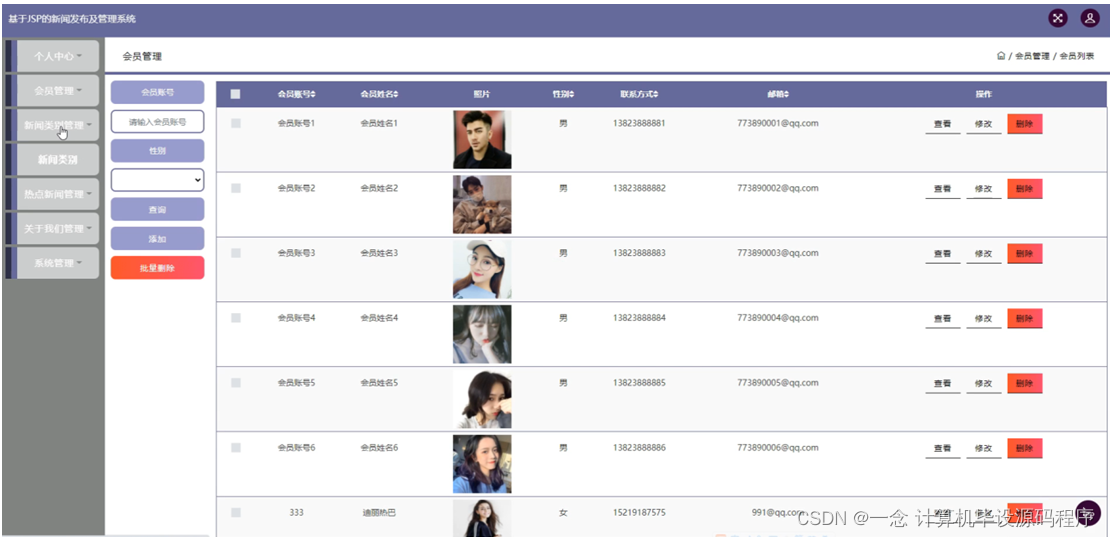Click email 773890003@qq.com
Viewport: 1110px width, 537px height.
coord(778,253)
